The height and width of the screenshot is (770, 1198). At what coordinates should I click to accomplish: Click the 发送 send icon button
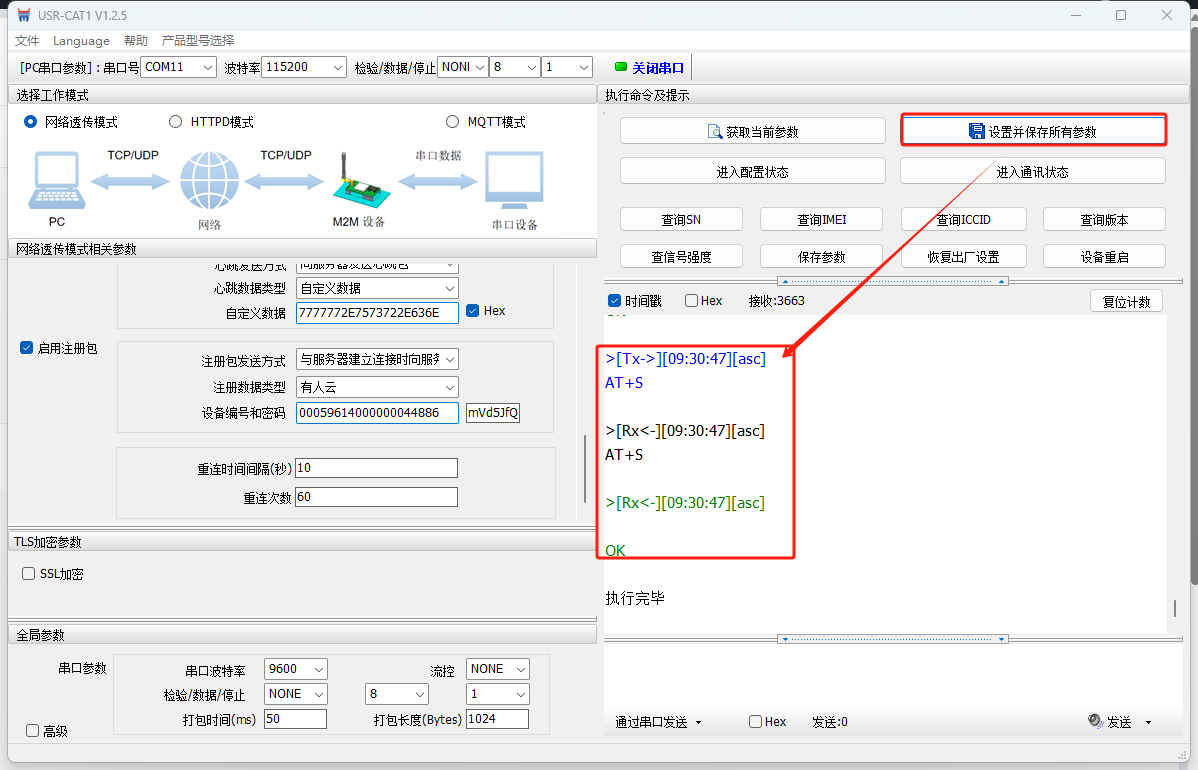click(1095, 721)
